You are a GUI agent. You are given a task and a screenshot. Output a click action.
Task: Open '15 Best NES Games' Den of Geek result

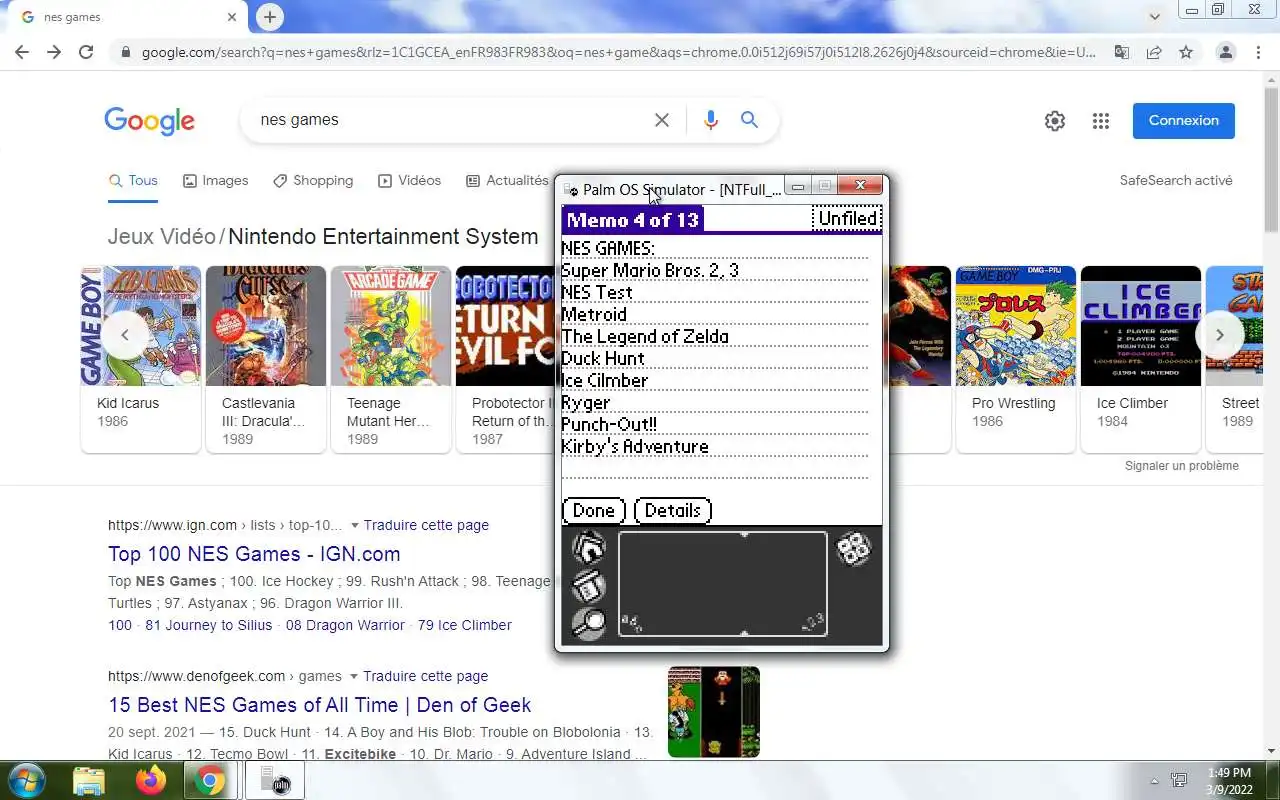pyautogui.click(x=319, y=705)
